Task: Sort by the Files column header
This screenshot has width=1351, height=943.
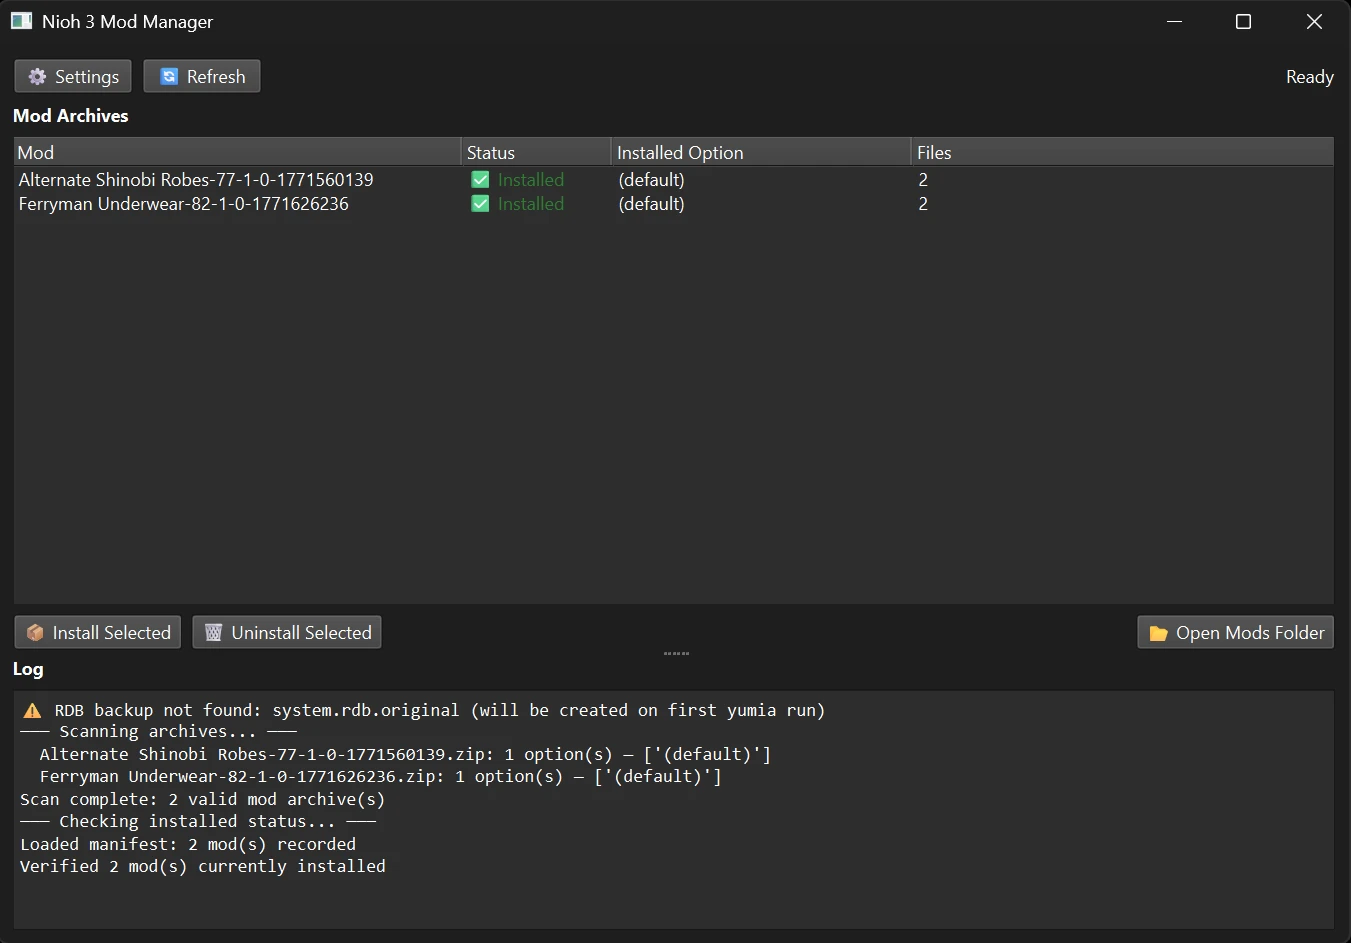Action: [x=1122, y=152]
